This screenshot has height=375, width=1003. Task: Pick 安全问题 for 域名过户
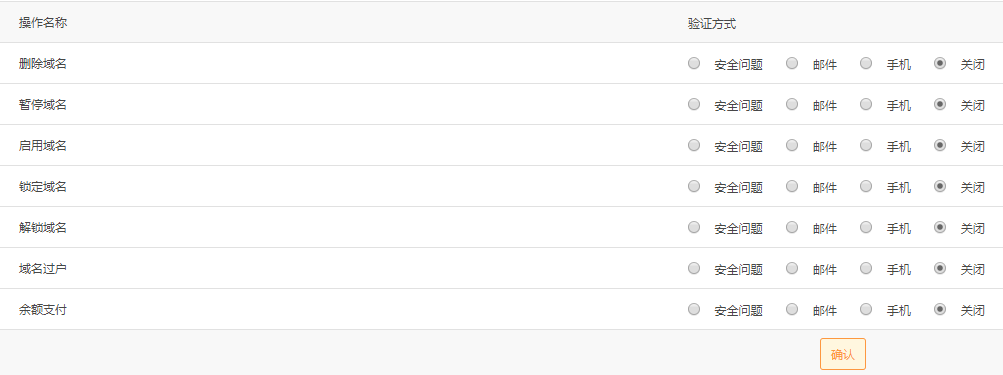694,267
